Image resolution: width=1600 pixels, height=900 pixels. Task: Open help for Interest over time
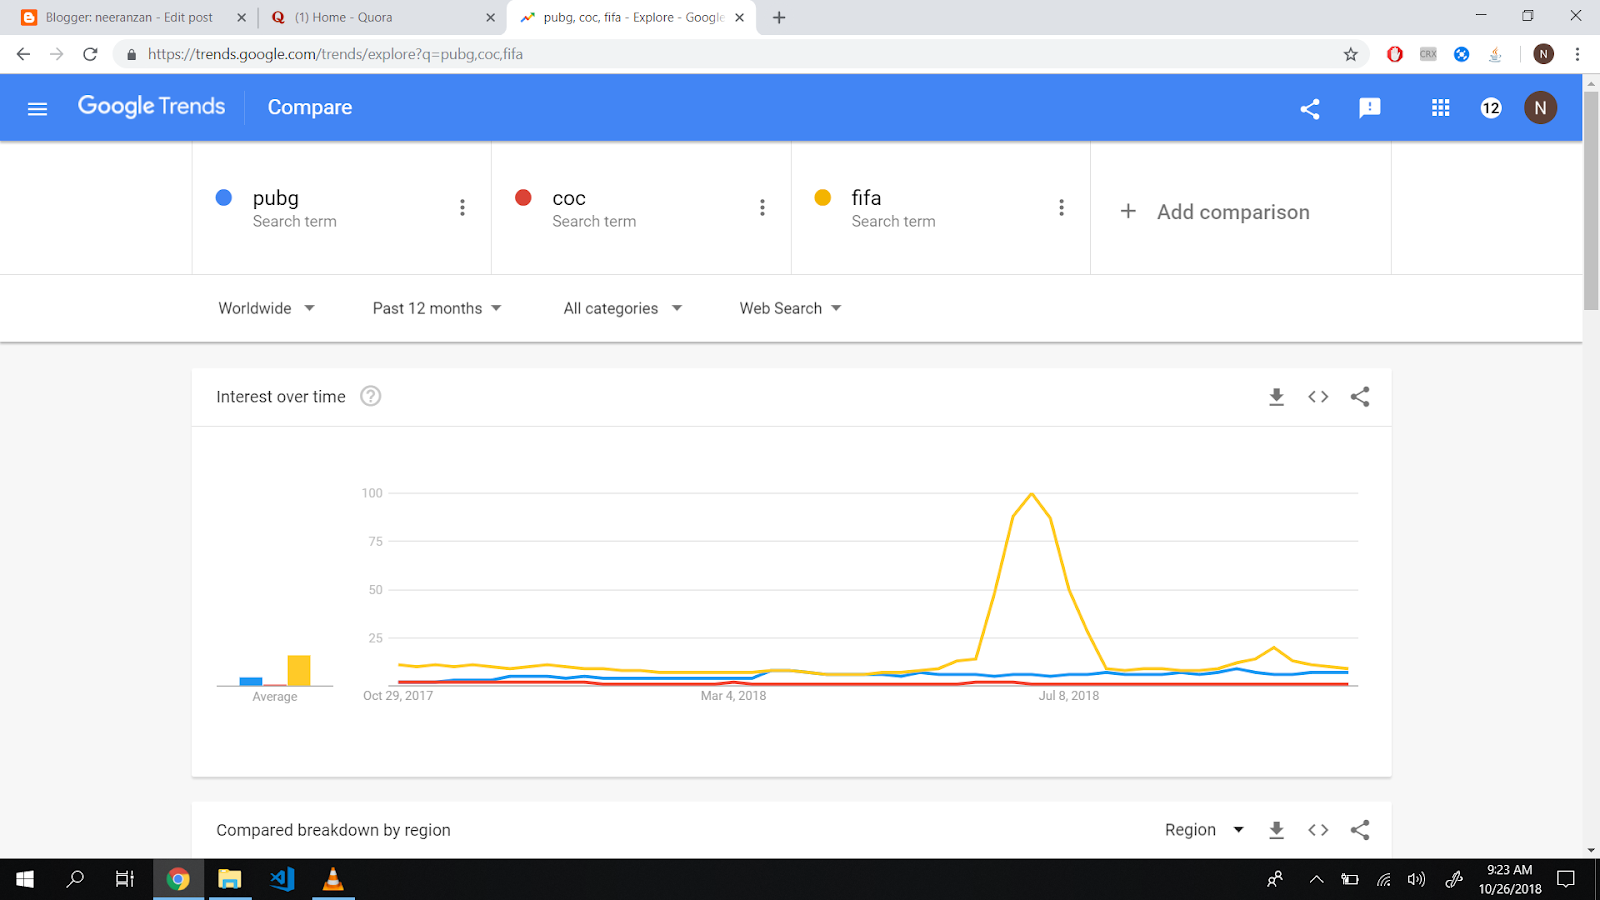point(370,396)
